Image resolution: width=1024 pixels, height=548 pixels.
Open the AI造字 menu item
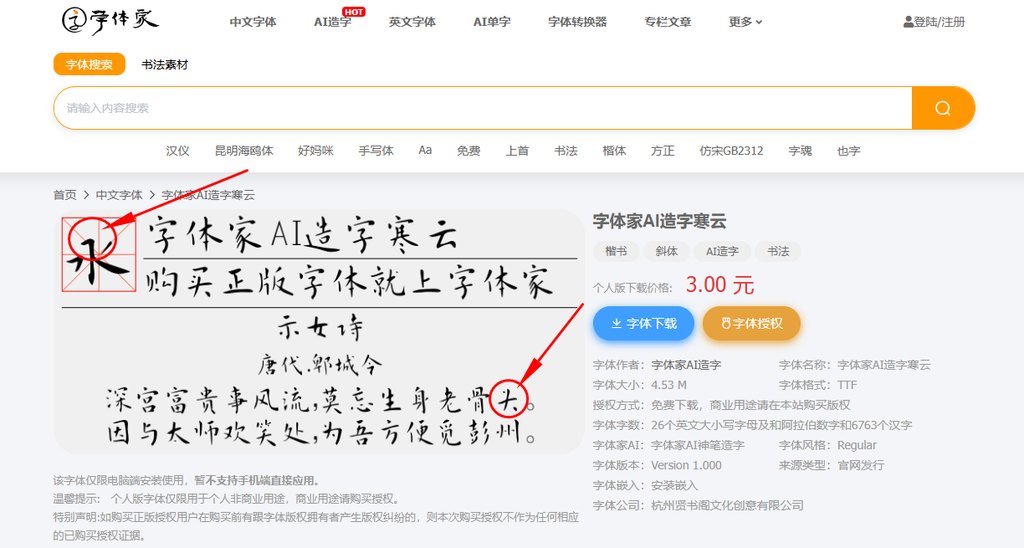[332, 22]
